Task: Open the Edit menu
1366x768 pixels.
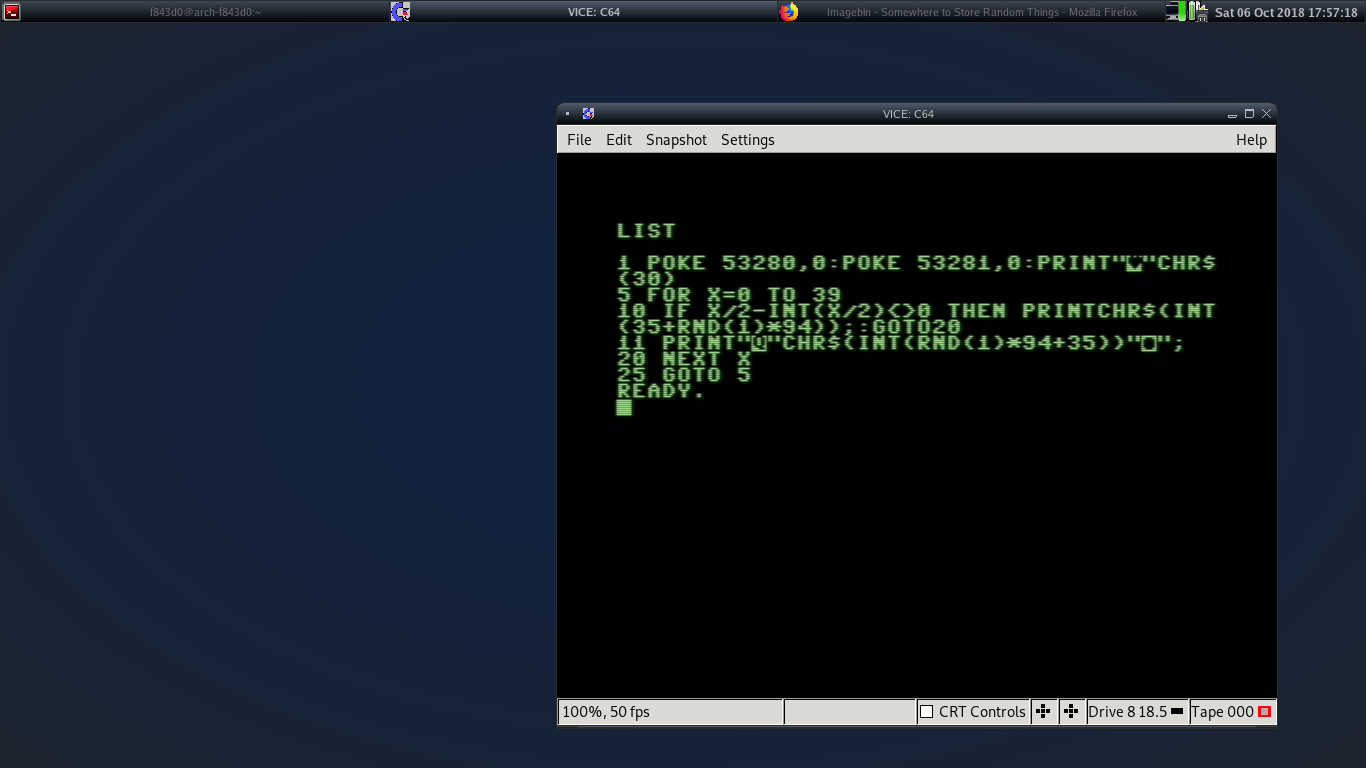Action: click(x=619, y=140)
